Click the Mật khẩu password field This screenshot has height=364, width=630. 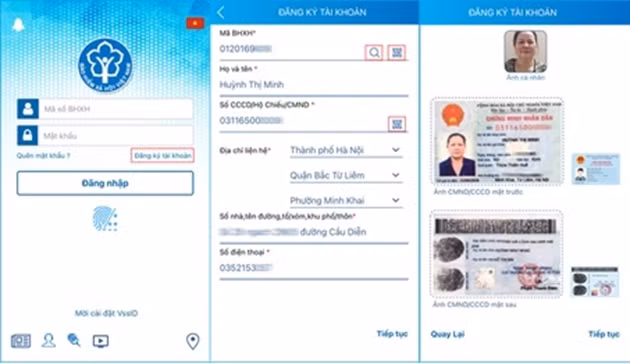[116, 135]
